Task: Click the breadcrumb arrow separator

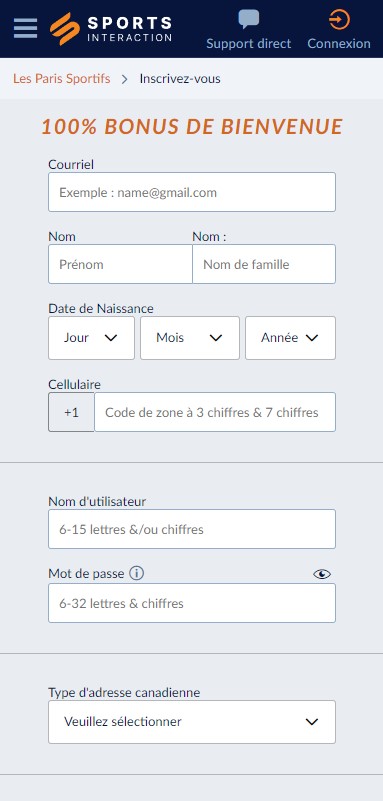Action: pos(125,79)
